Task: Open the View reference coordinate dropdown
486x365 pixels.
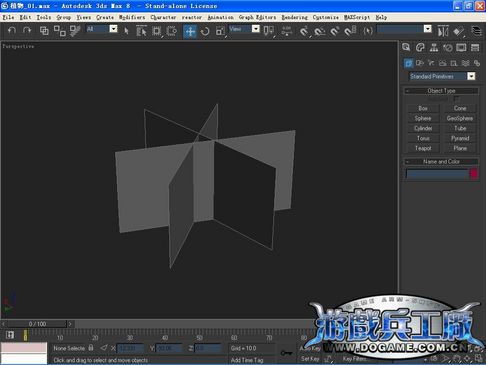Action: click(256, 29)
